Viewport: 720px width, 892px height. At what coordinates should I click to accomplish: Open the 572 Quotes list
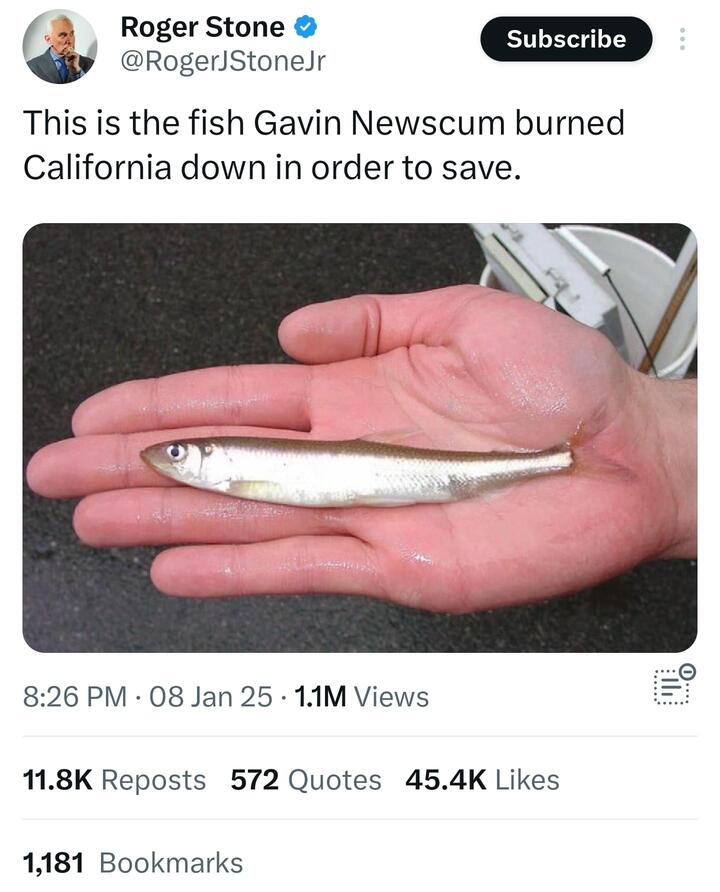(306, 779)
